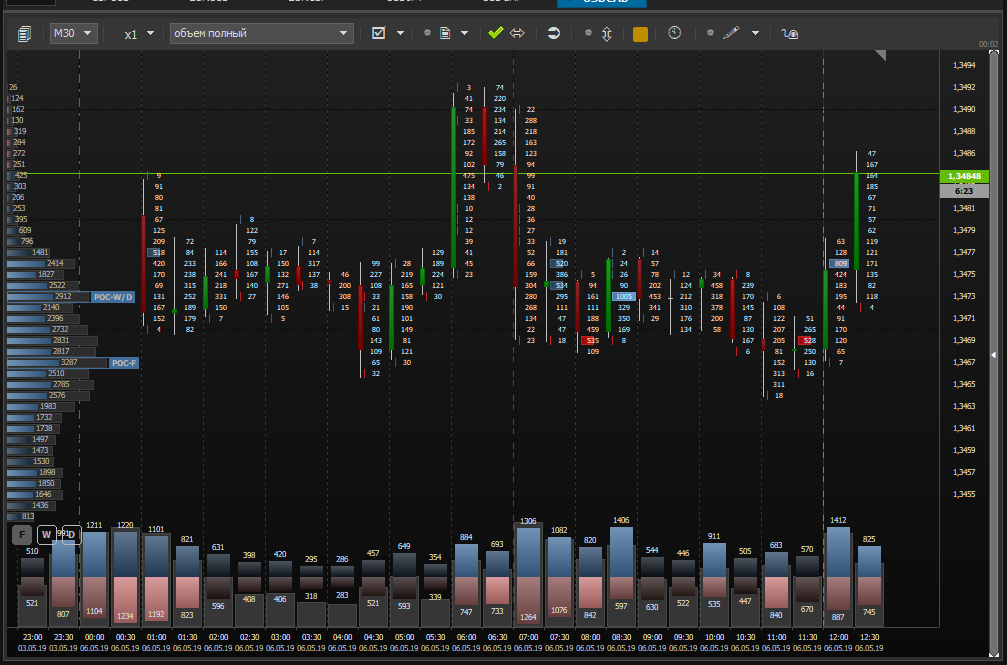The height and width of the screenshot is (665, 1007).
Task: Click the document page icon in toolbar
Action: tap(445, 33)
